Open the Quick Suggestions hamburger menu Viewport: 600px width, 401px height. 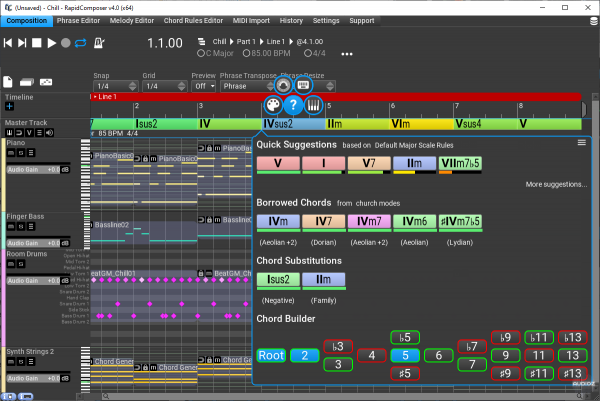click(581, 143)
